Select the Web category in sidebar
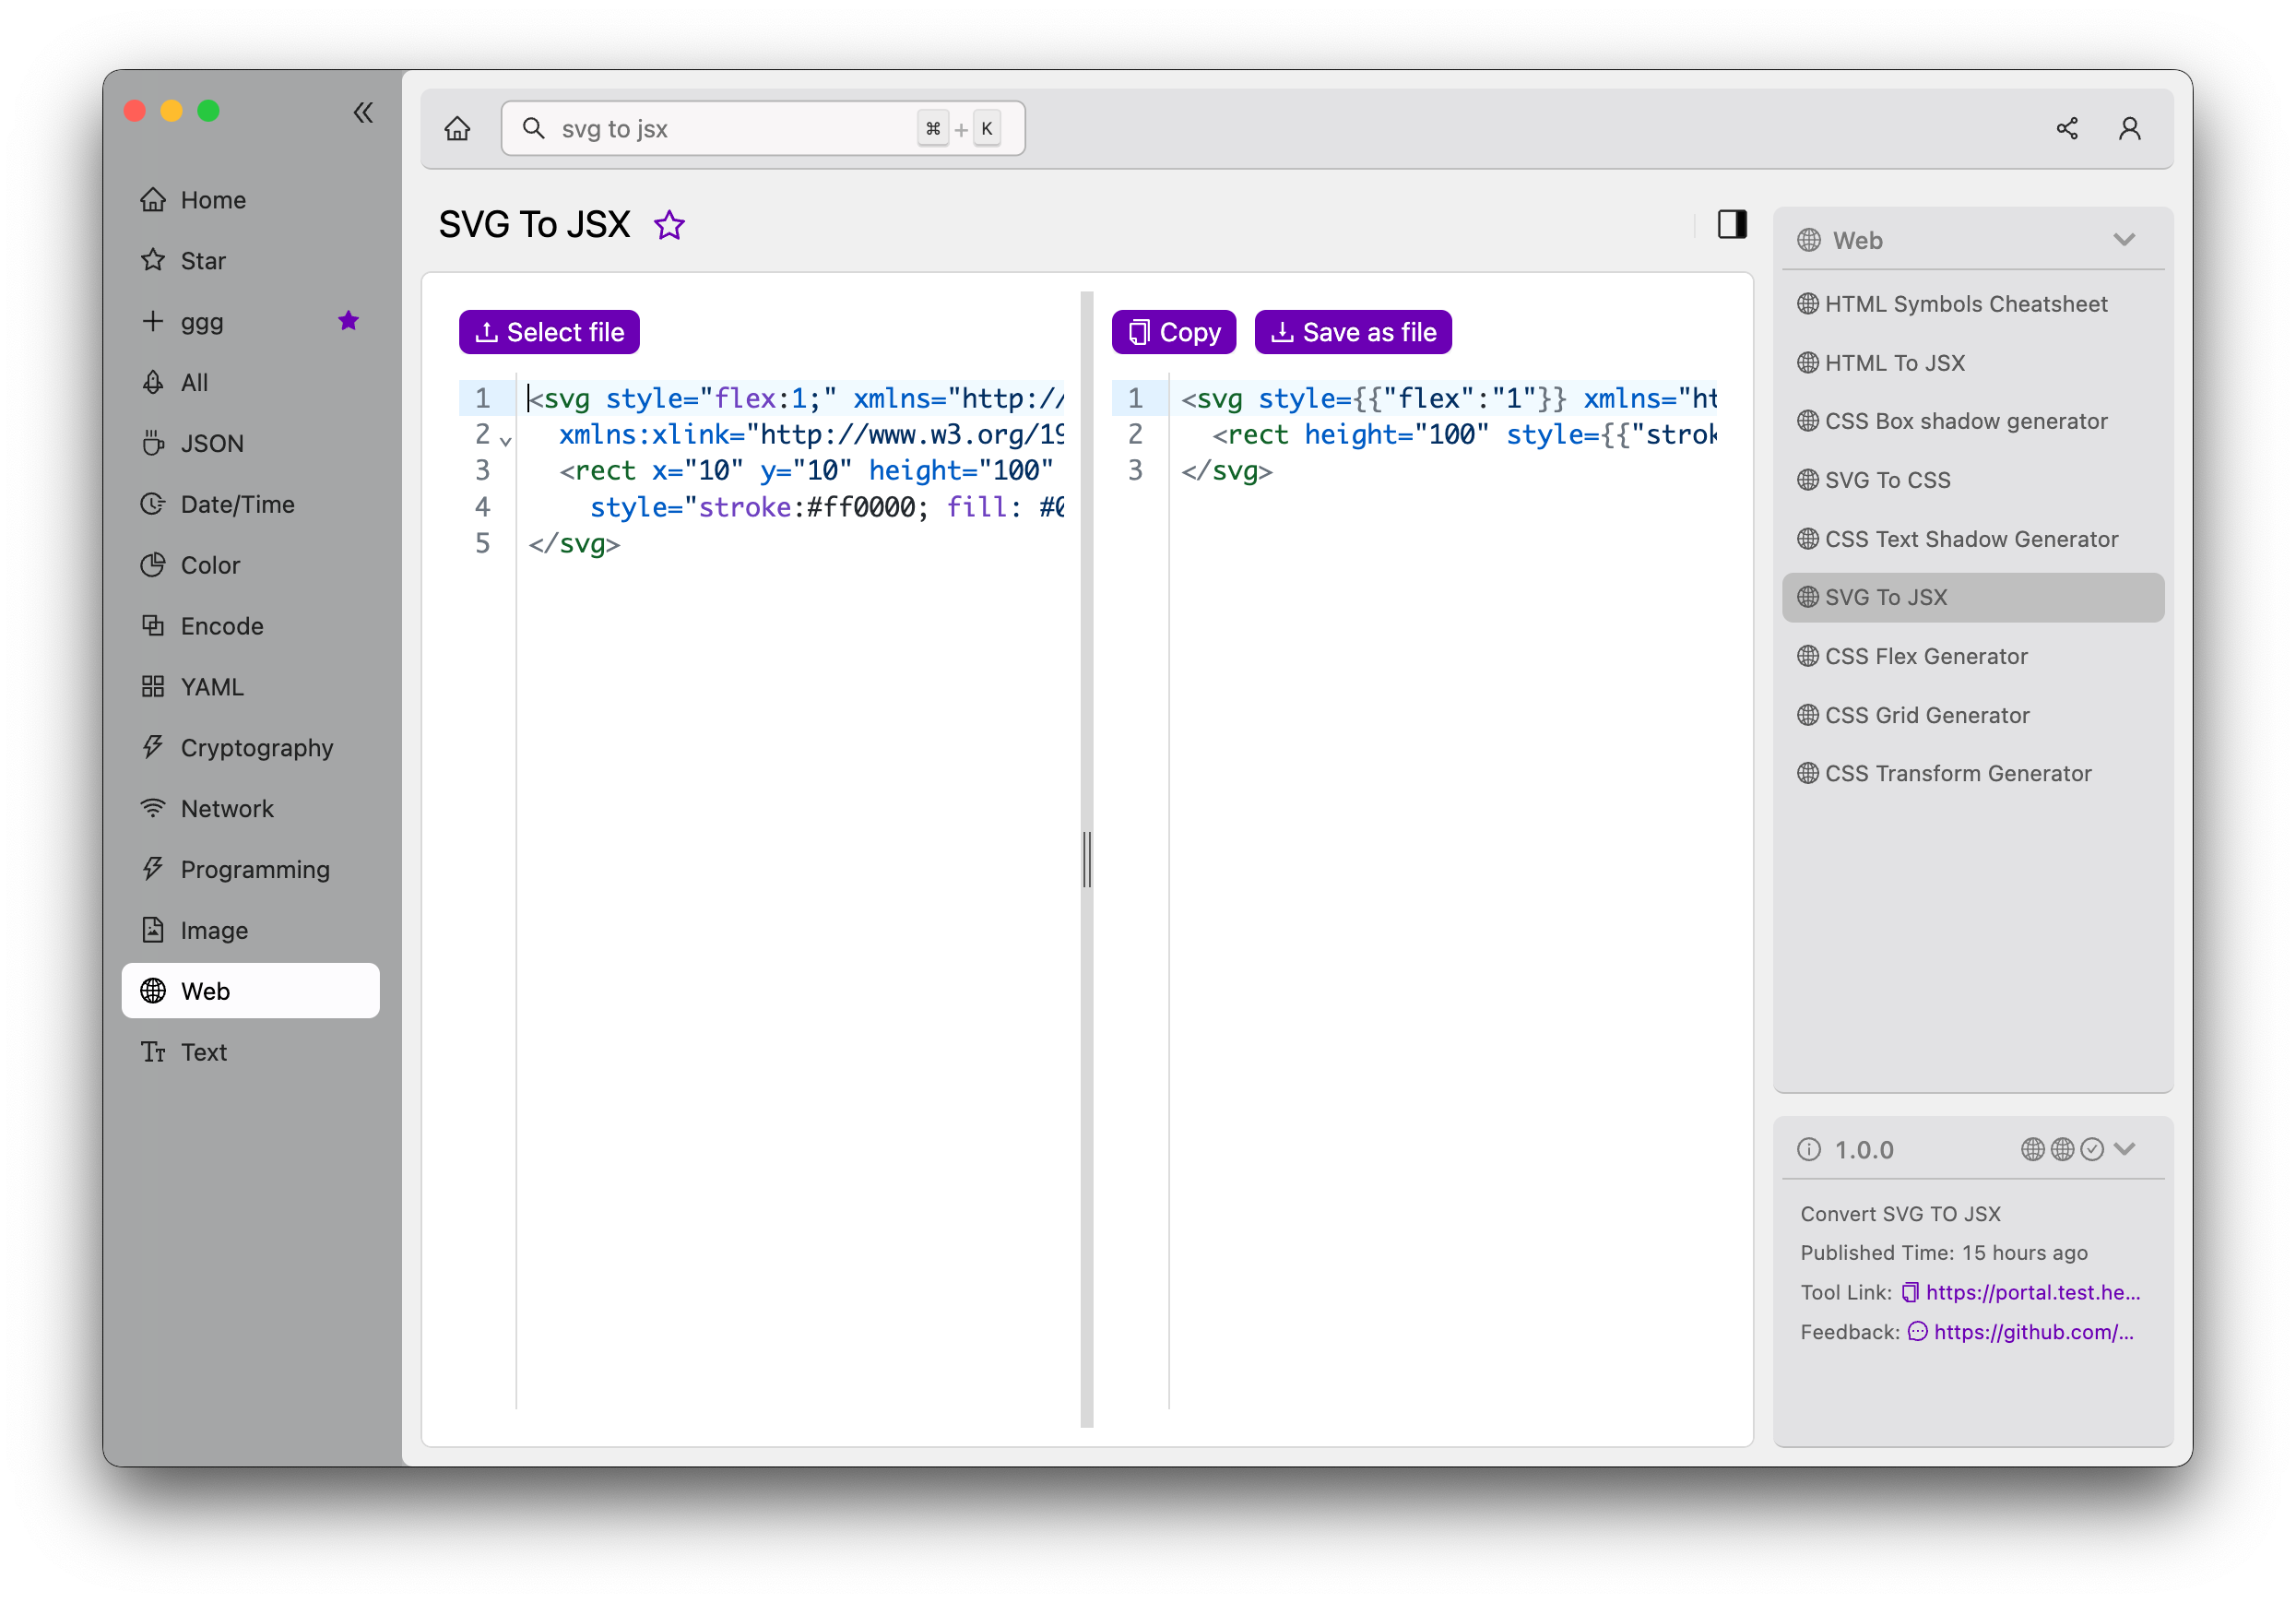Screen dimensions: 2296x1603 (x=250, y=991)
